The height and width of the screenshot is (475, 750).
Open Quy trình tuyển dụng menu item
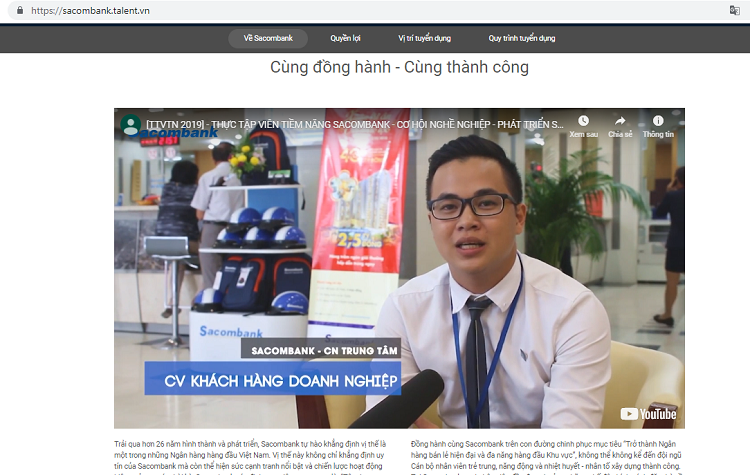tap(521, 38)
